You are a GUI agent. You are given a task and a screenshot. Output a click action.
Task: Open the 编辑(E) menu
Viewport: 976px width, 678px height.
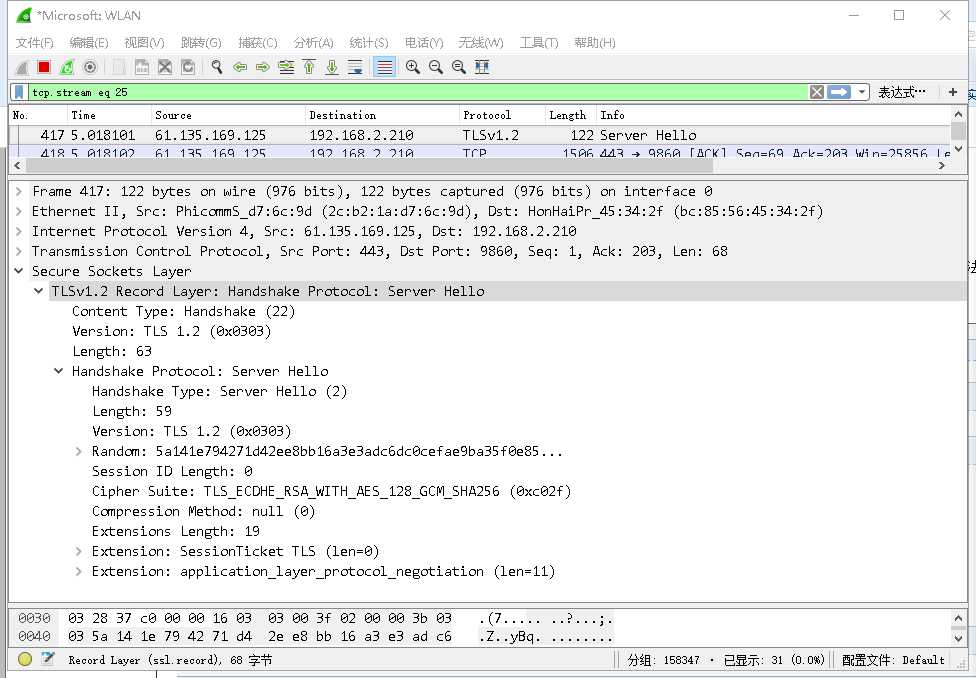[89, 42]
